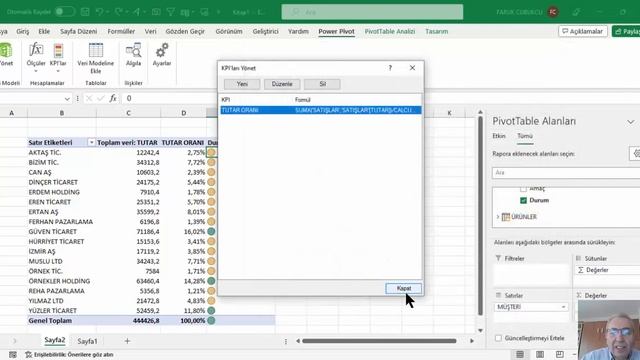Click the Ara search box in the title bar
The width and height of the screenshot is (640, 360).
click(372, 12)
